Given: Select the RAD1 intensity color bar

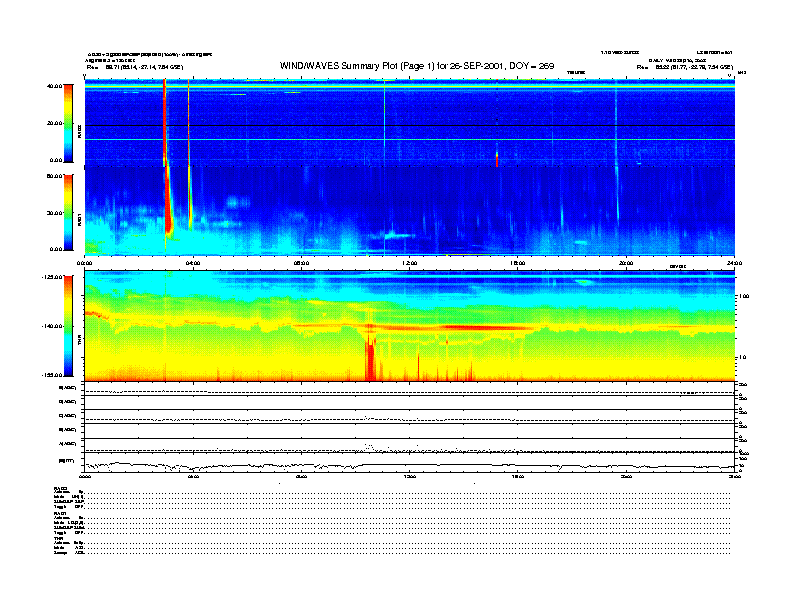Looking at the screenshot, I should click(x=67, y=211).
